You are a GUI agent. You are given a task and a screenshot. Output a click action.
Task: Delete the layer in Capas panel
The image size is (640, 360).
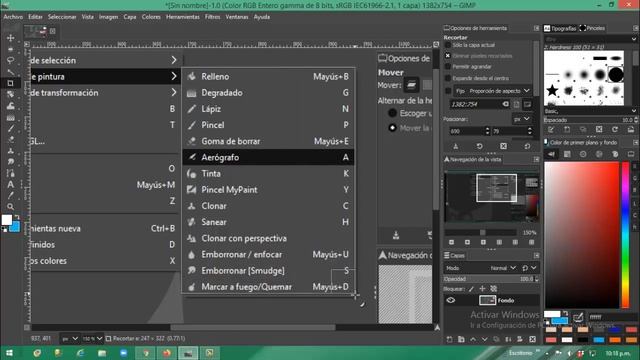click(532, 339)
